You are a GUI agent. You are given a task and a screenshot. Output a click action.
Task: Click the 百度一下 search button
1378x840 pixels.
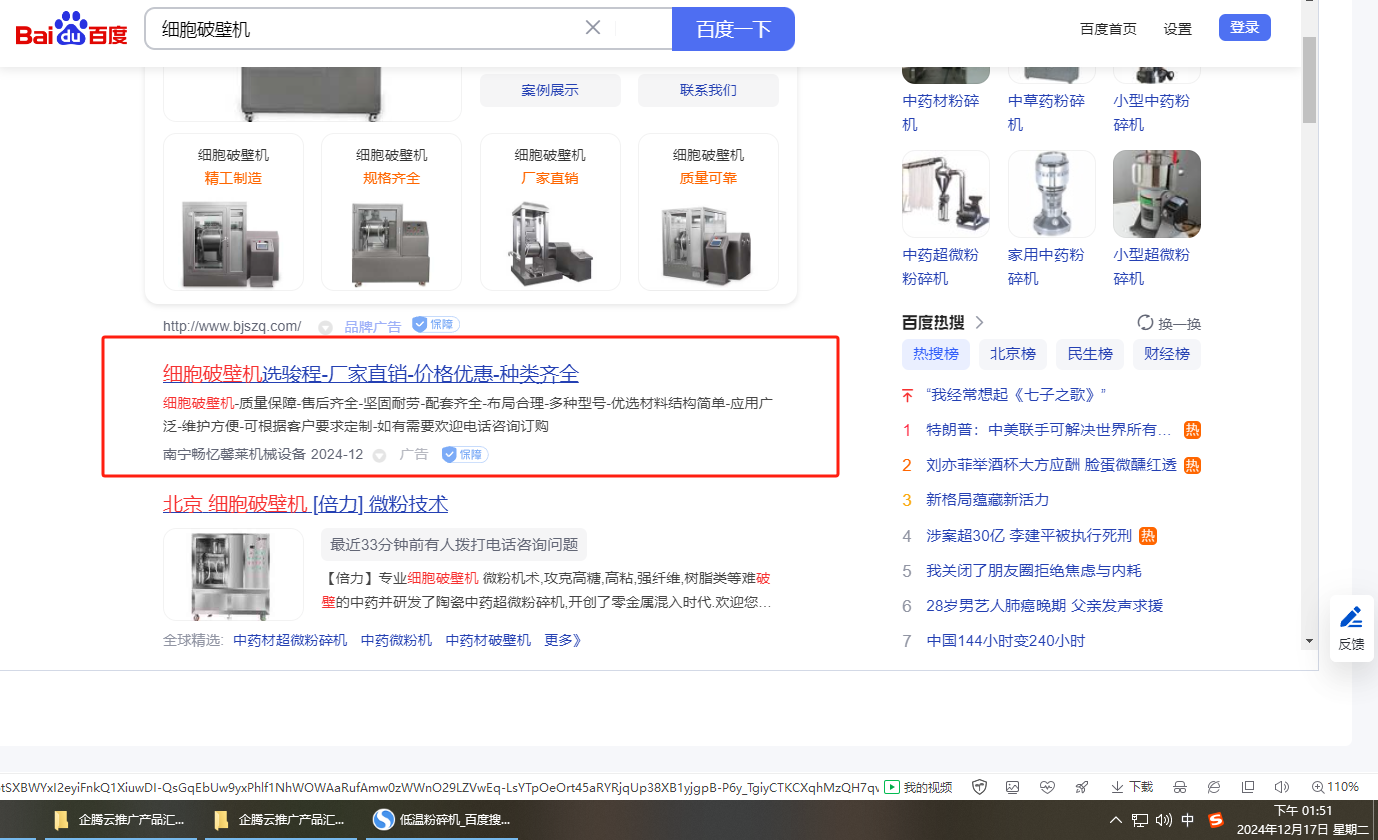(x=733, y=29)
